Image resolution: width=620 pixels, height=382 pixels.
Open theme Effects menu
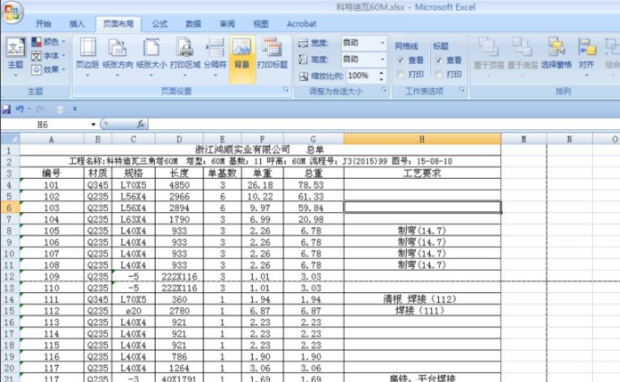pos(48,70)
